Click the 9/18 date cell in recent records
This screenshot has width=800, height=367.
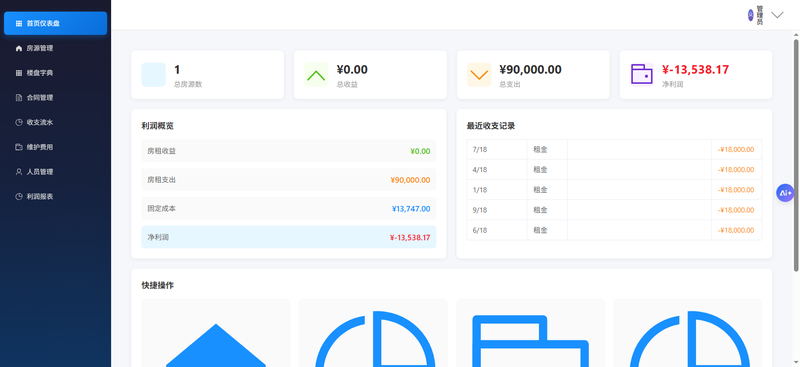(497, 210)
